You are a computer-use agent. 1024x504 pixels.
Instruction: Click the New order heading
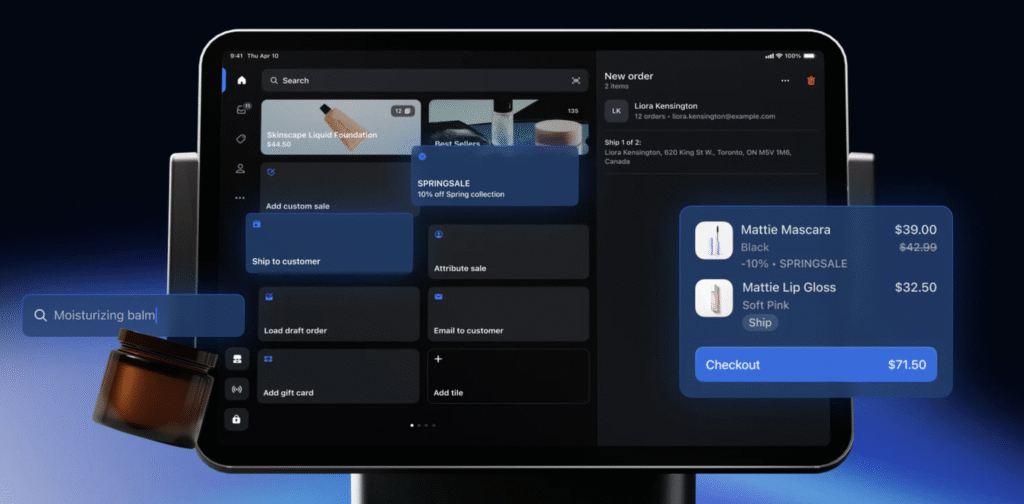coord(628,76)
